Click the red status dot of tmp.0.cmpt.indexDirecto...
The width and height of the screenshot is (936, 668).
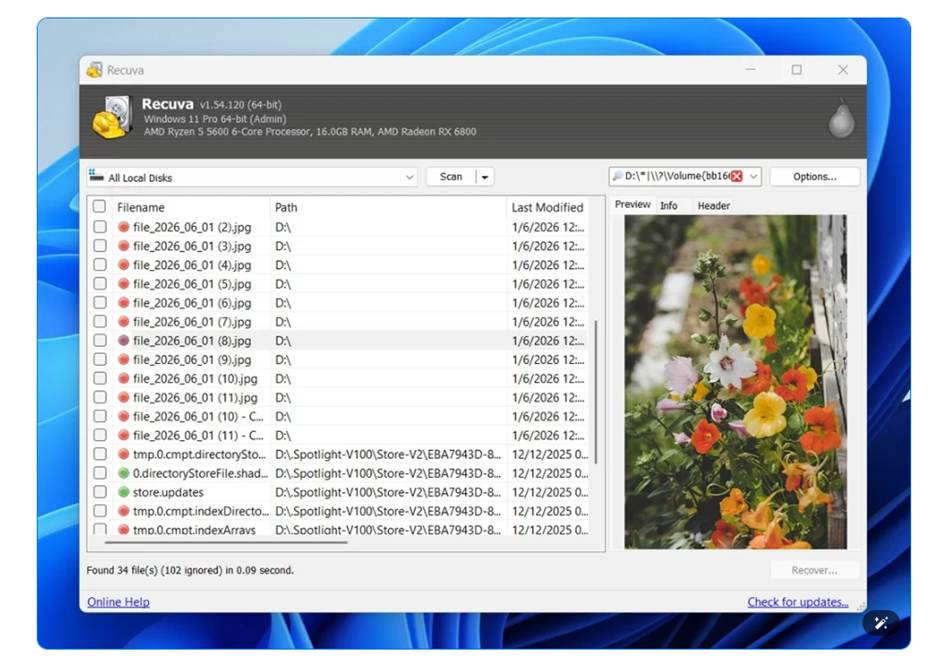coord(124,511)
